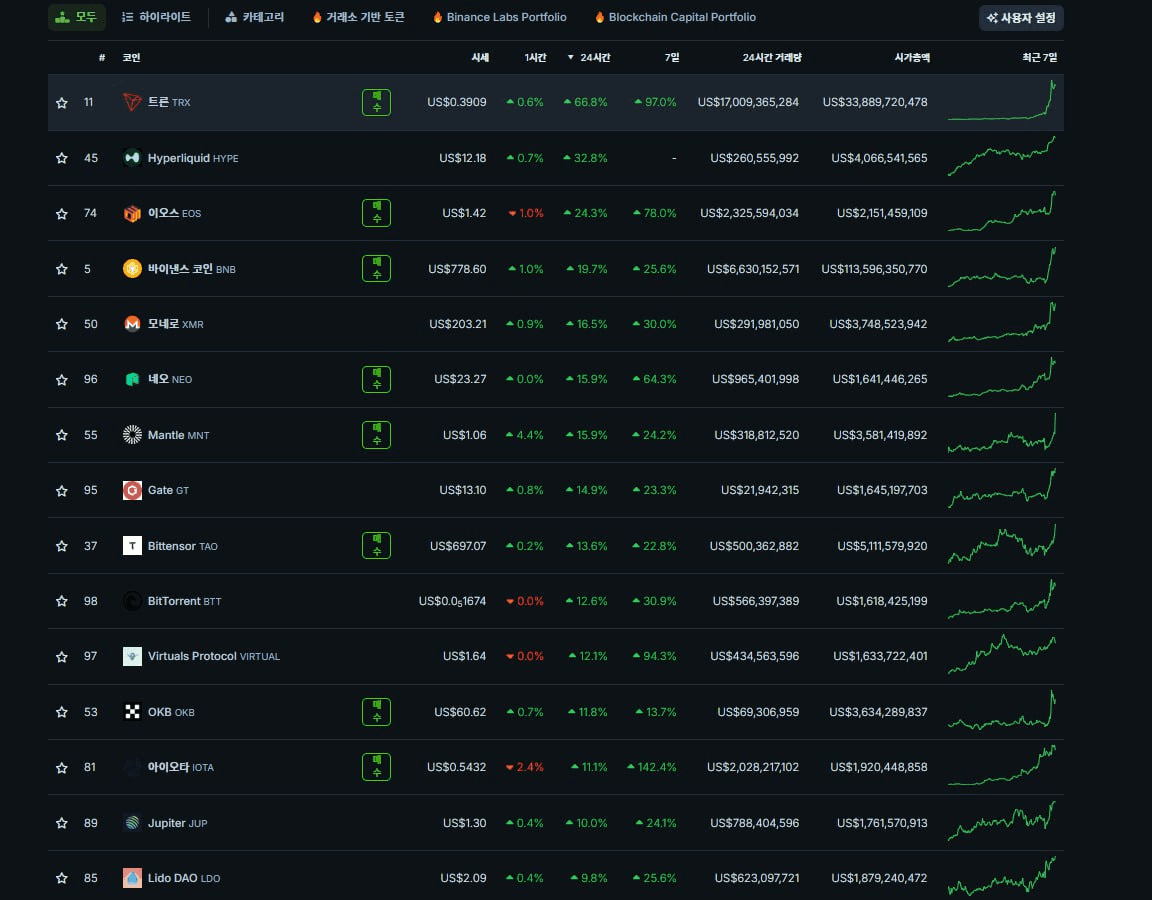Open the IOTA 7-day sparkline chart
The height and width of the screenshot is (900, 1152).
(1001, 766)
